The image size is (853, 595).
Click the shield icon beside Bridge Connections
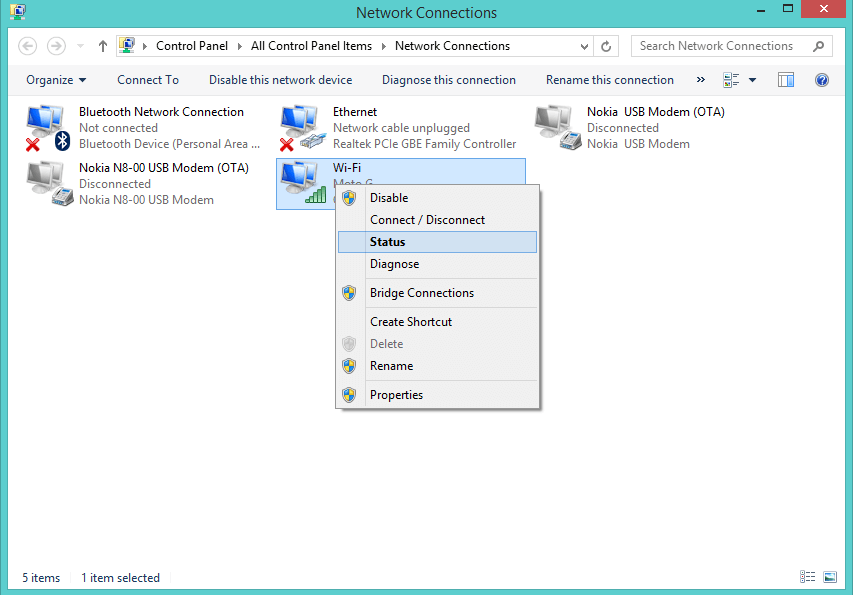tap(348, 293)
